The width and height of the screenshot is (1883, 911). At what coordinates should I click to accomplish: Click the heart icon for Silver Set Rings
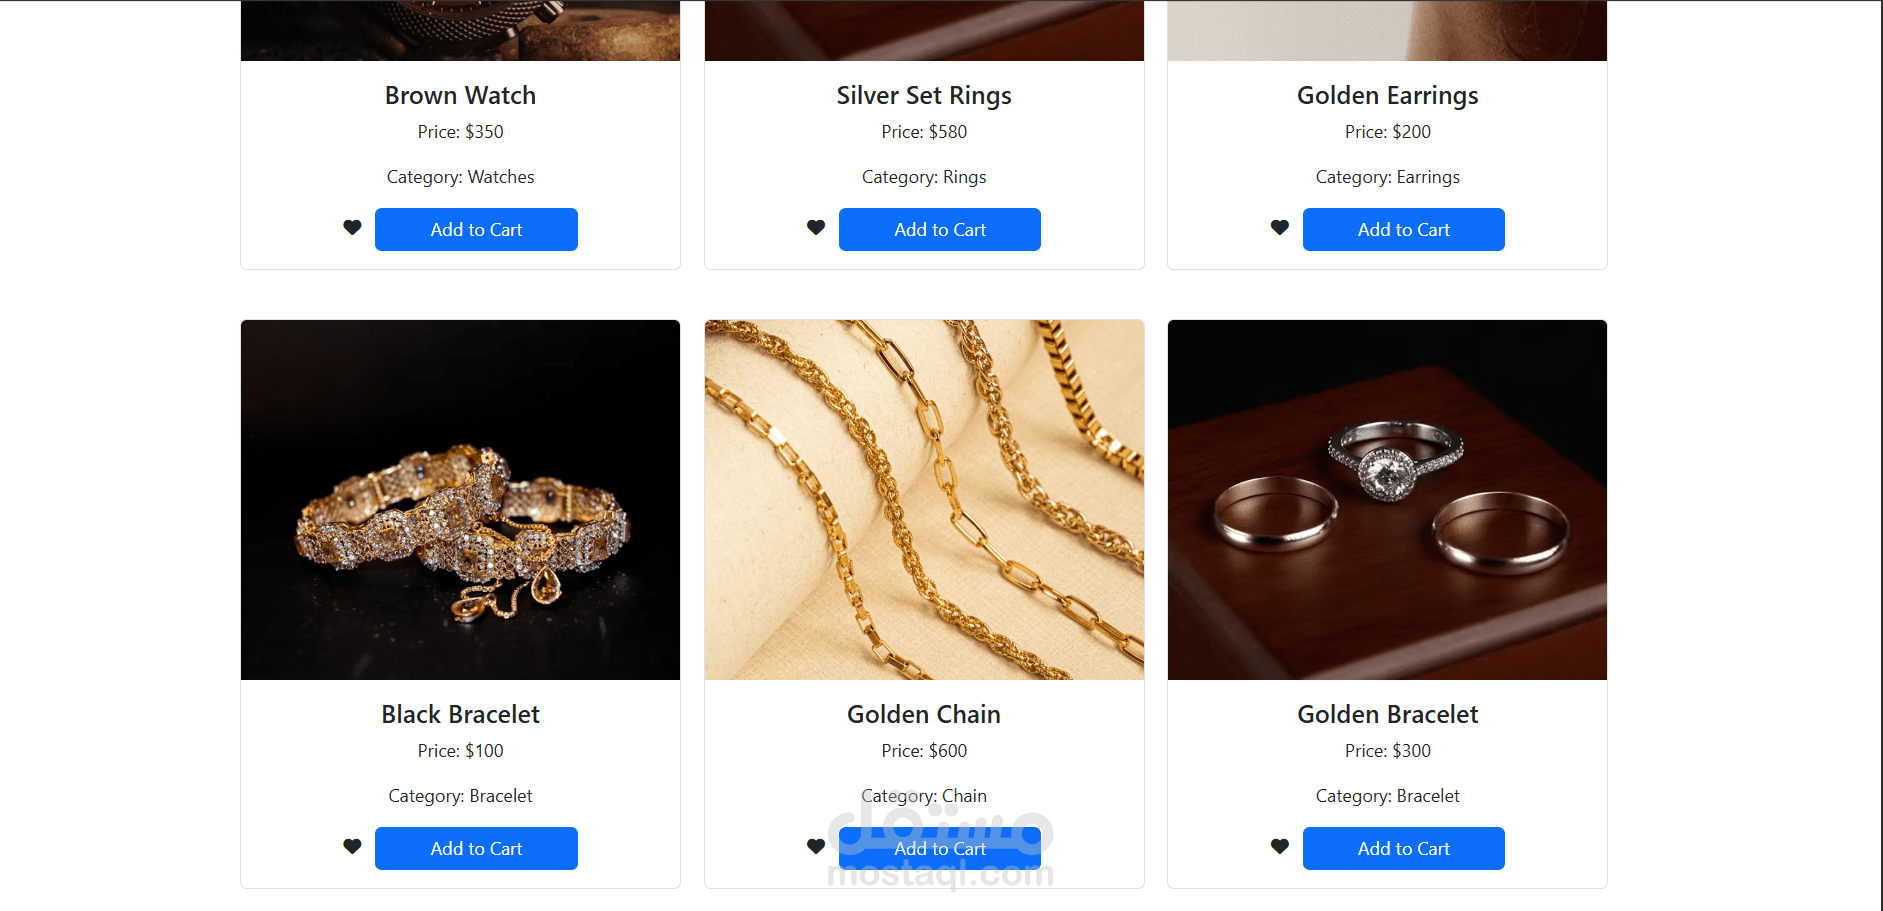[816, 228]
